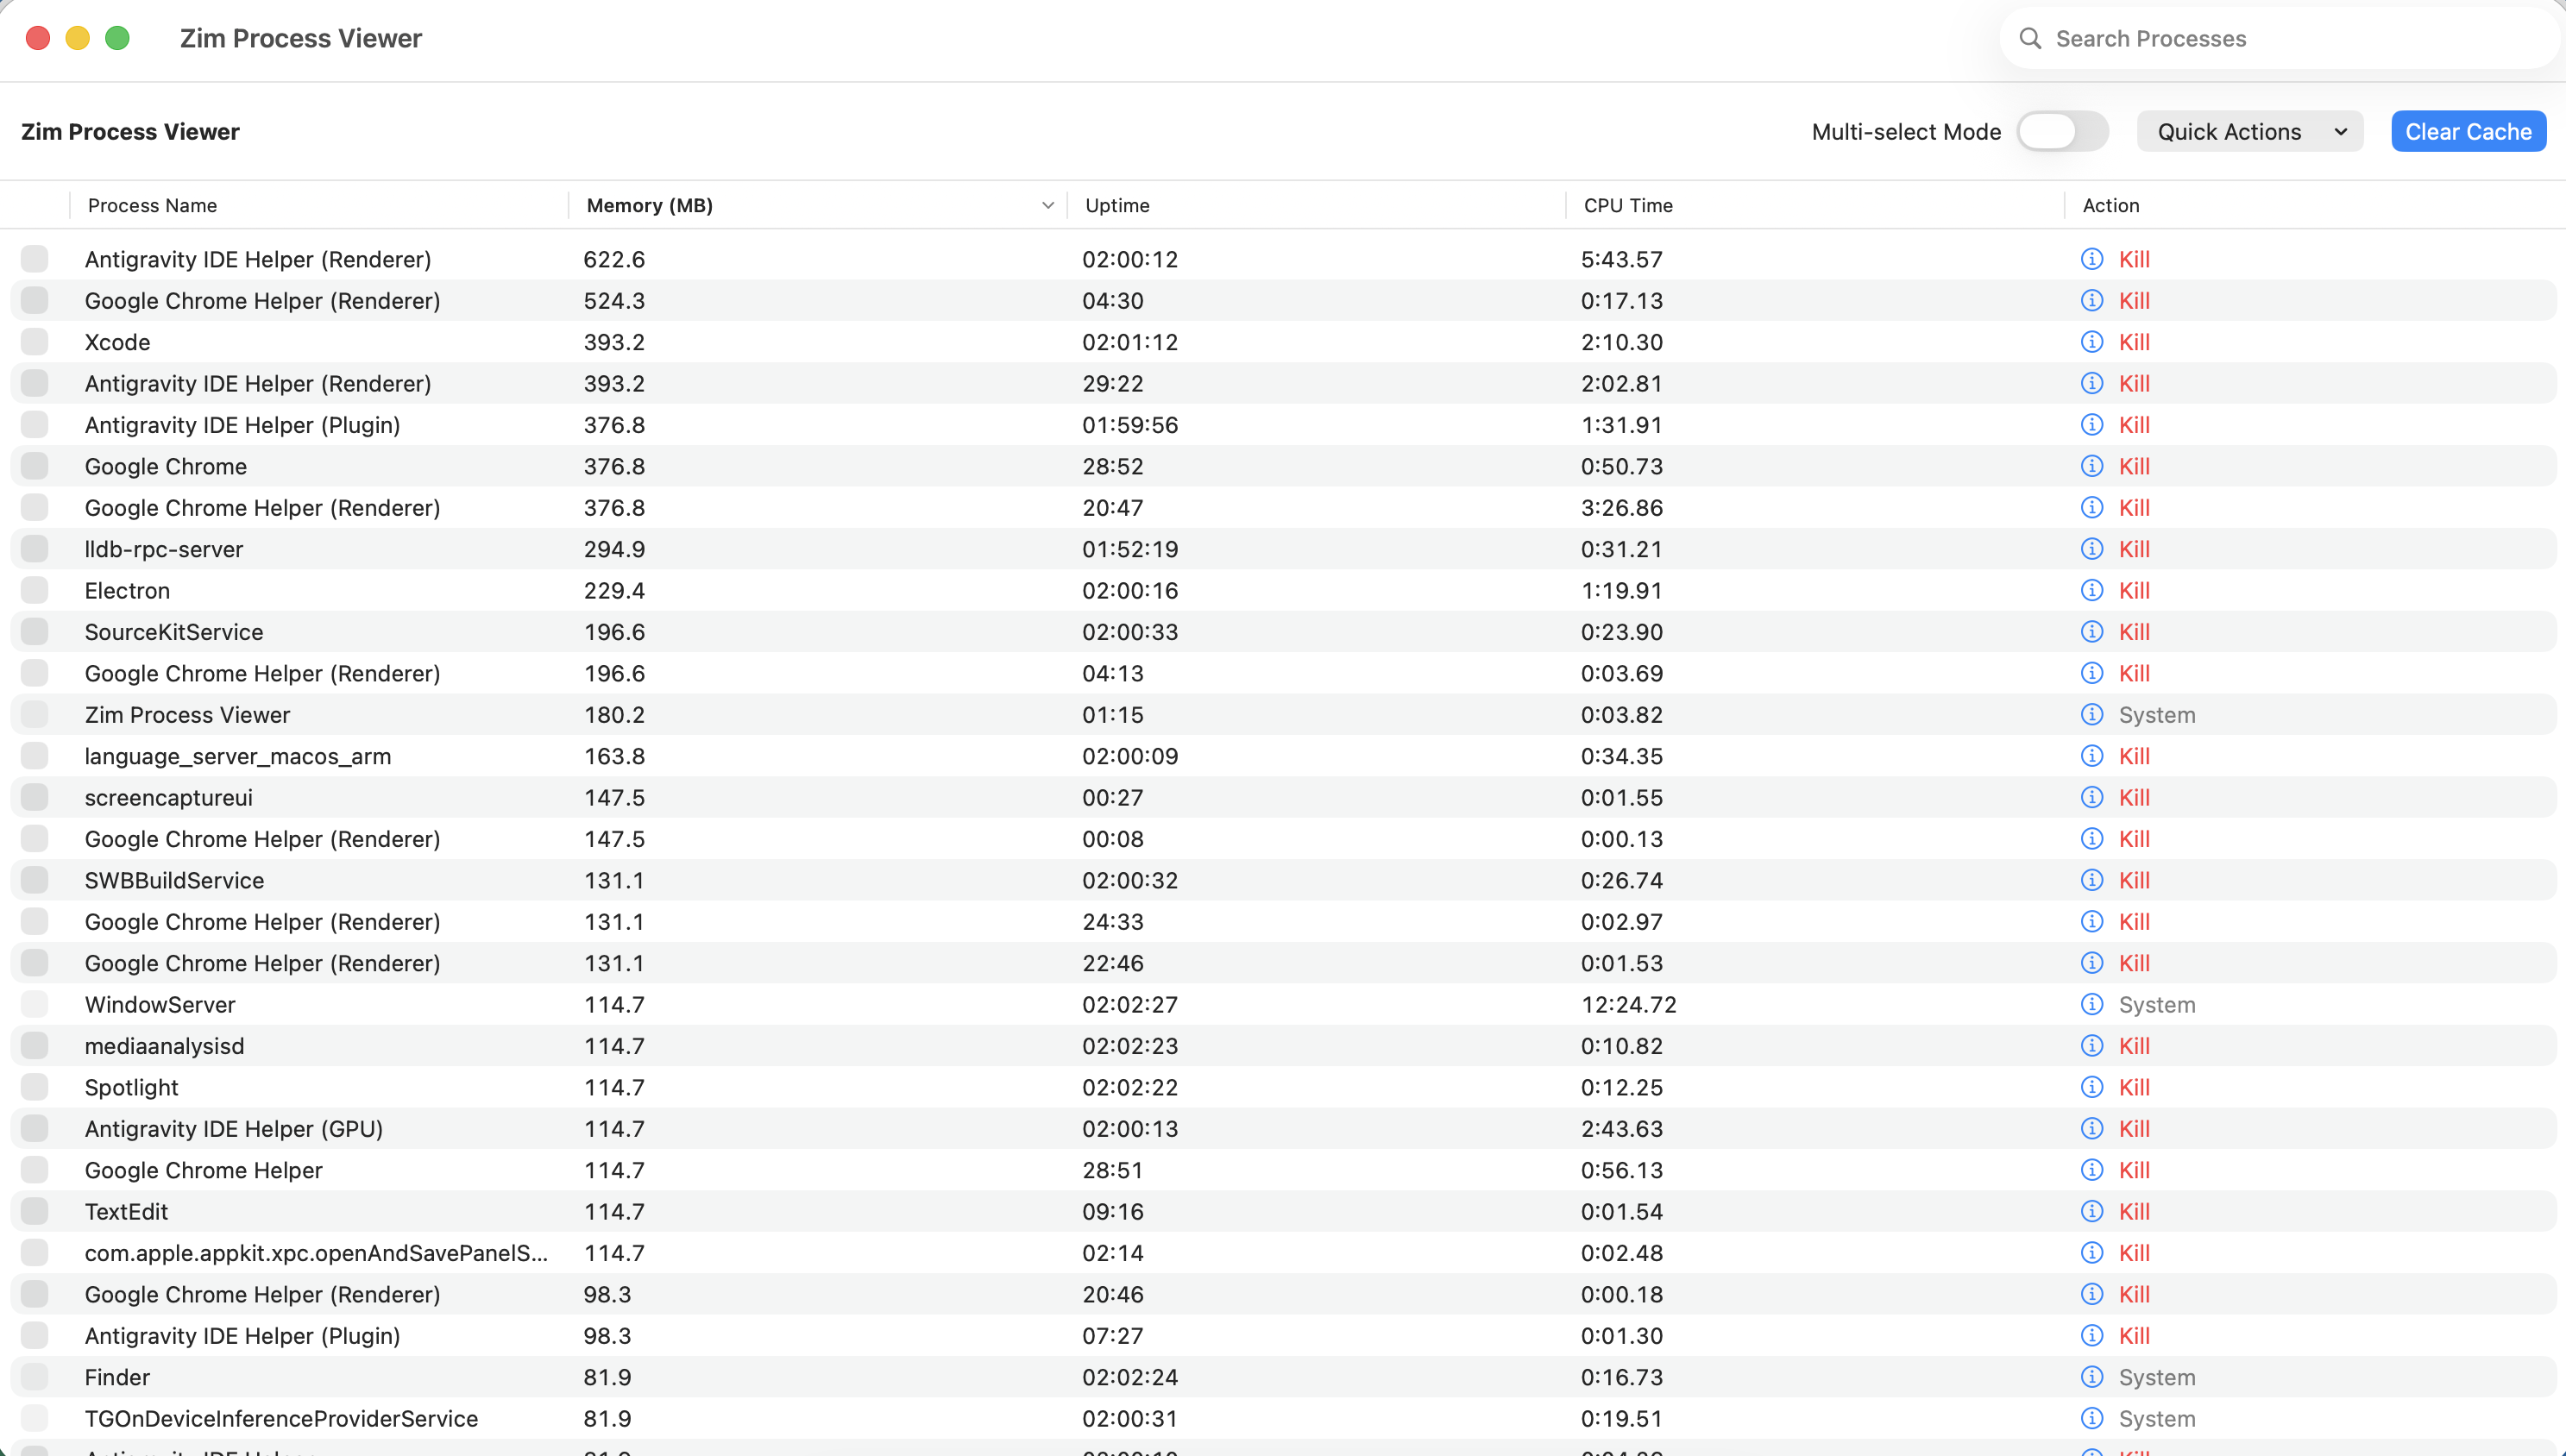Click info icon for WindowServer row
This screenshot has height=1456, width=2566.
pos(2091,1004)
